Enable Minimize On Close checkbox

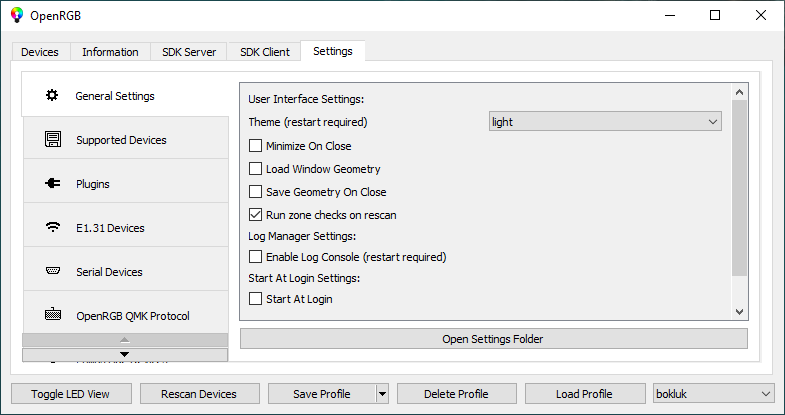255,146
